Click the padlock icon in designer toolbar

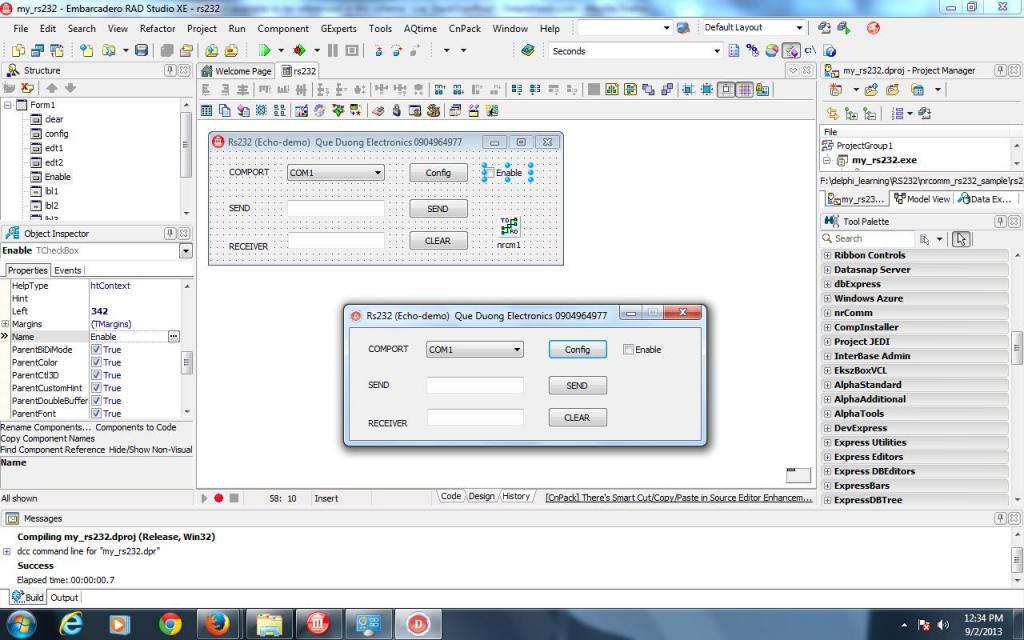point(396,110)
